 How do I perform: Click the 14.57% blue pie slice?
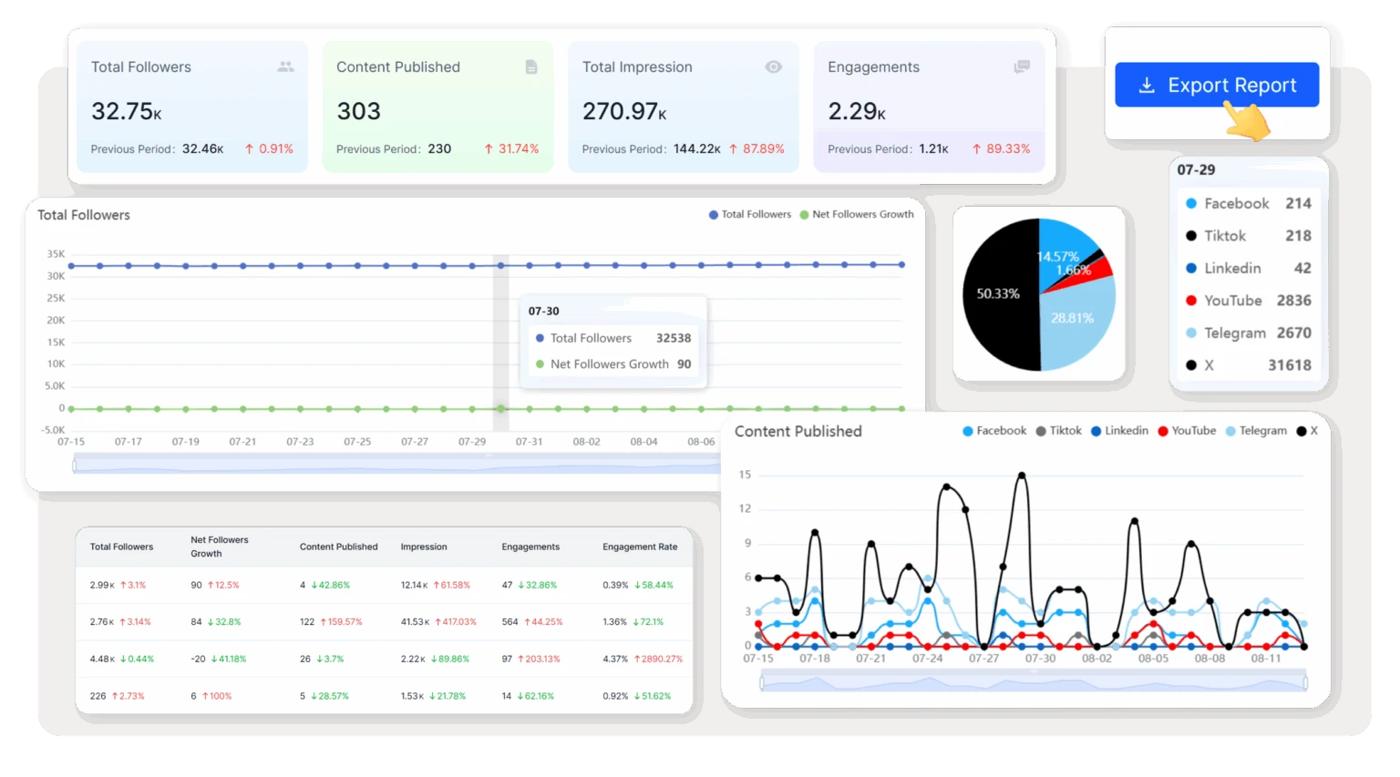pos(1063,248)
